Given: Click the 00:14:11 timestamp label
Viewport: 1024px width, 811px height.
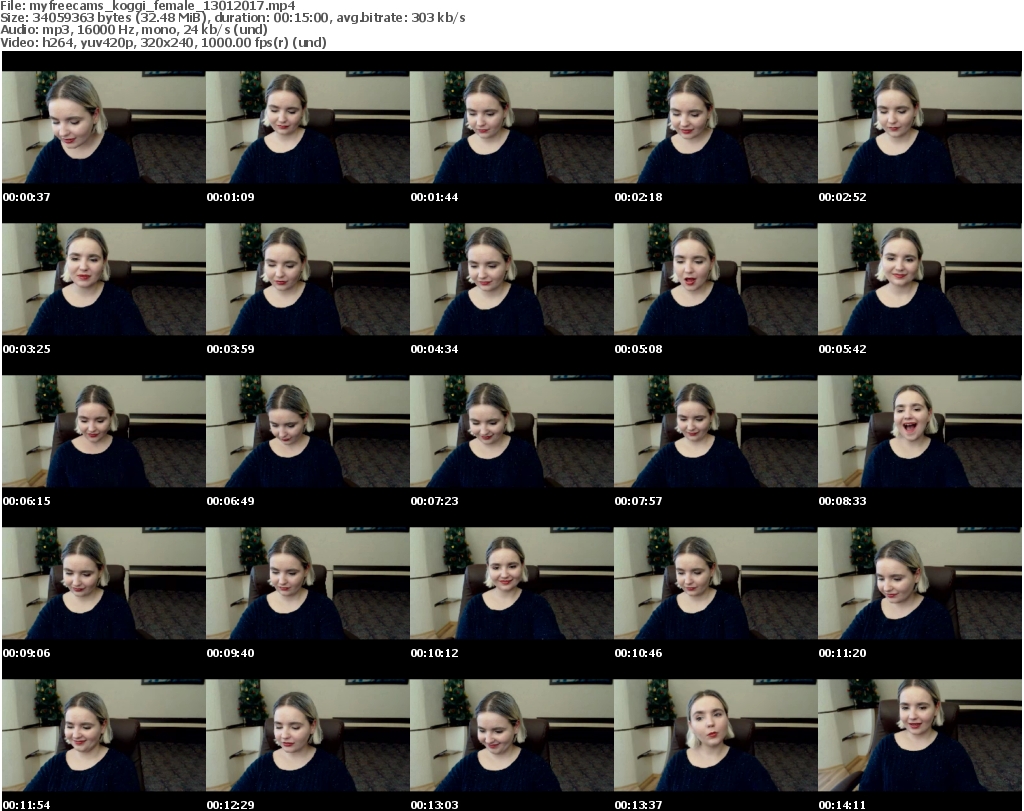Looking at the screenshot, I should tap(842, 805).
